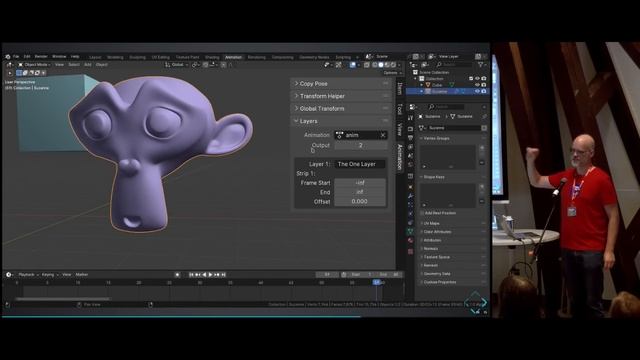Click the transform pivot point icon

196,64
